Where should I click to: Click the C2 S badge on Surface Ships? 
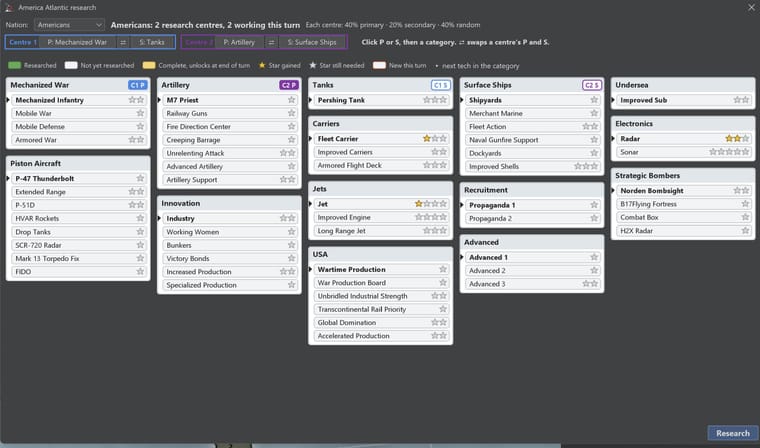point(592,85)
